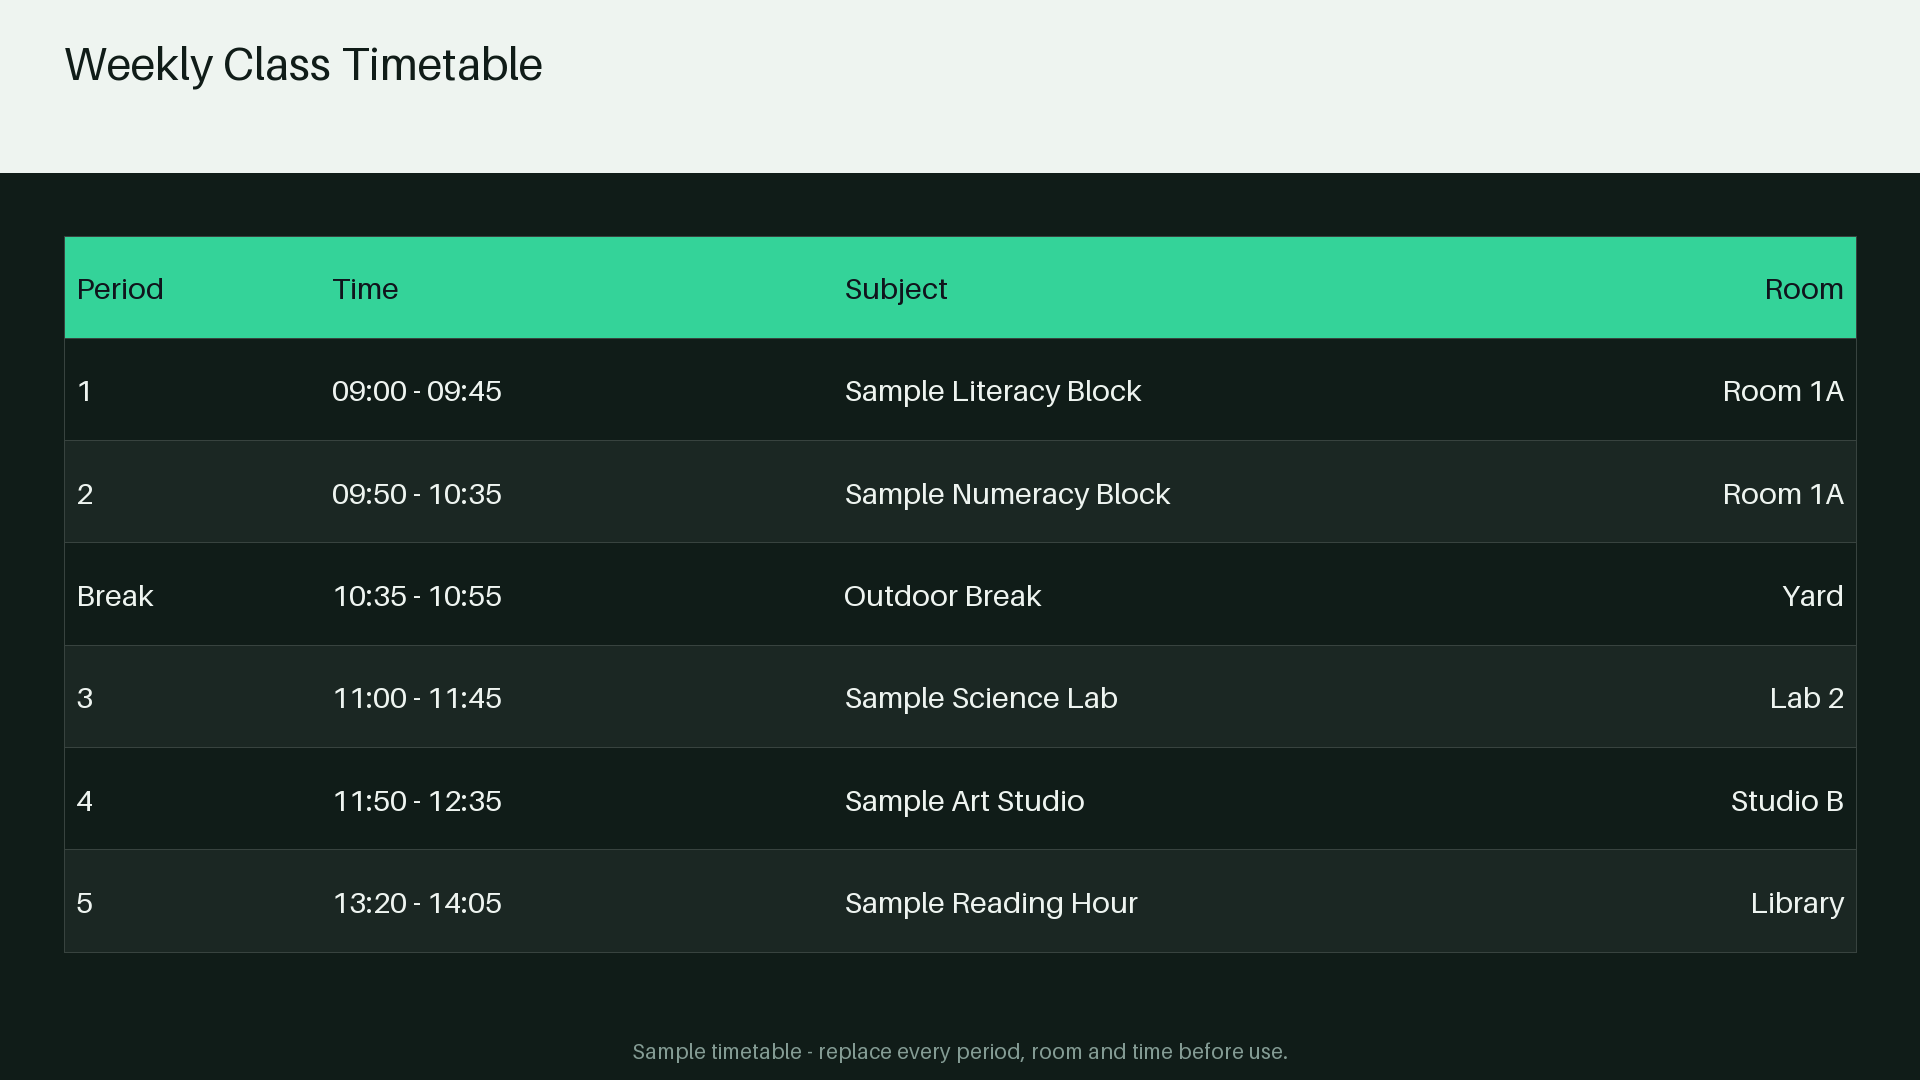
Task: Select the 13:20 - 14:05 time cell
Action: point(417,903)
